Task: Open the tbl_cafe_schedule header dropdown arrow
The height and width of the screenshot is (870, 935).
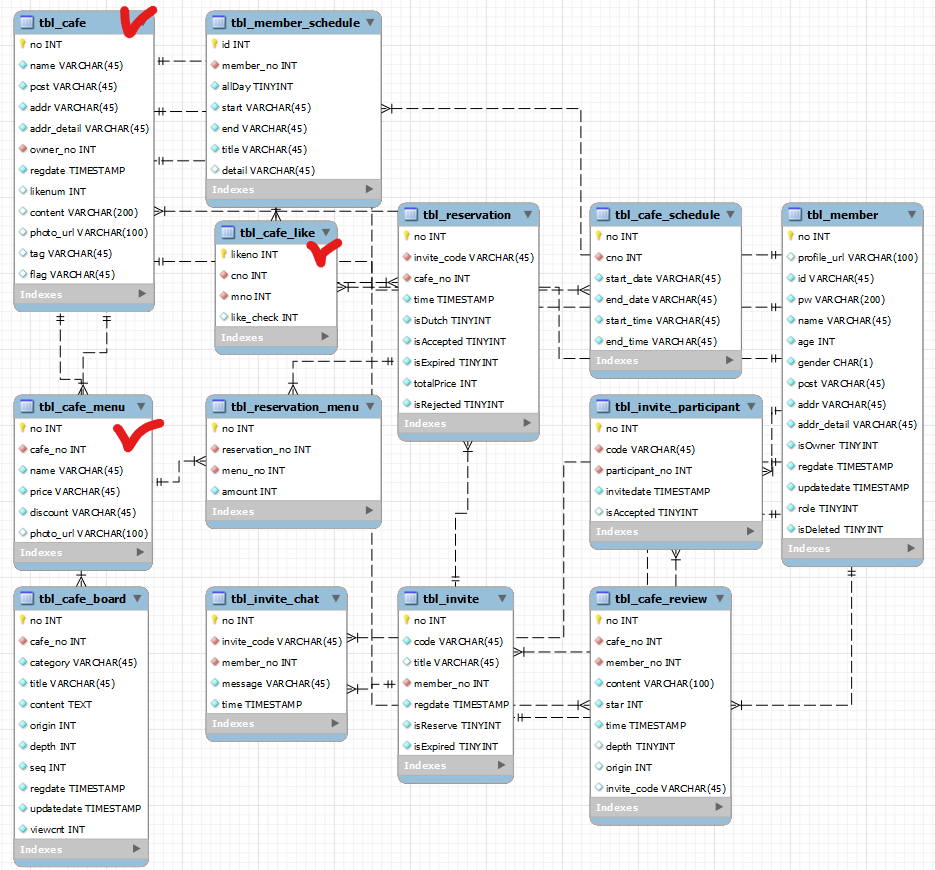Action: tap(729, 214)
